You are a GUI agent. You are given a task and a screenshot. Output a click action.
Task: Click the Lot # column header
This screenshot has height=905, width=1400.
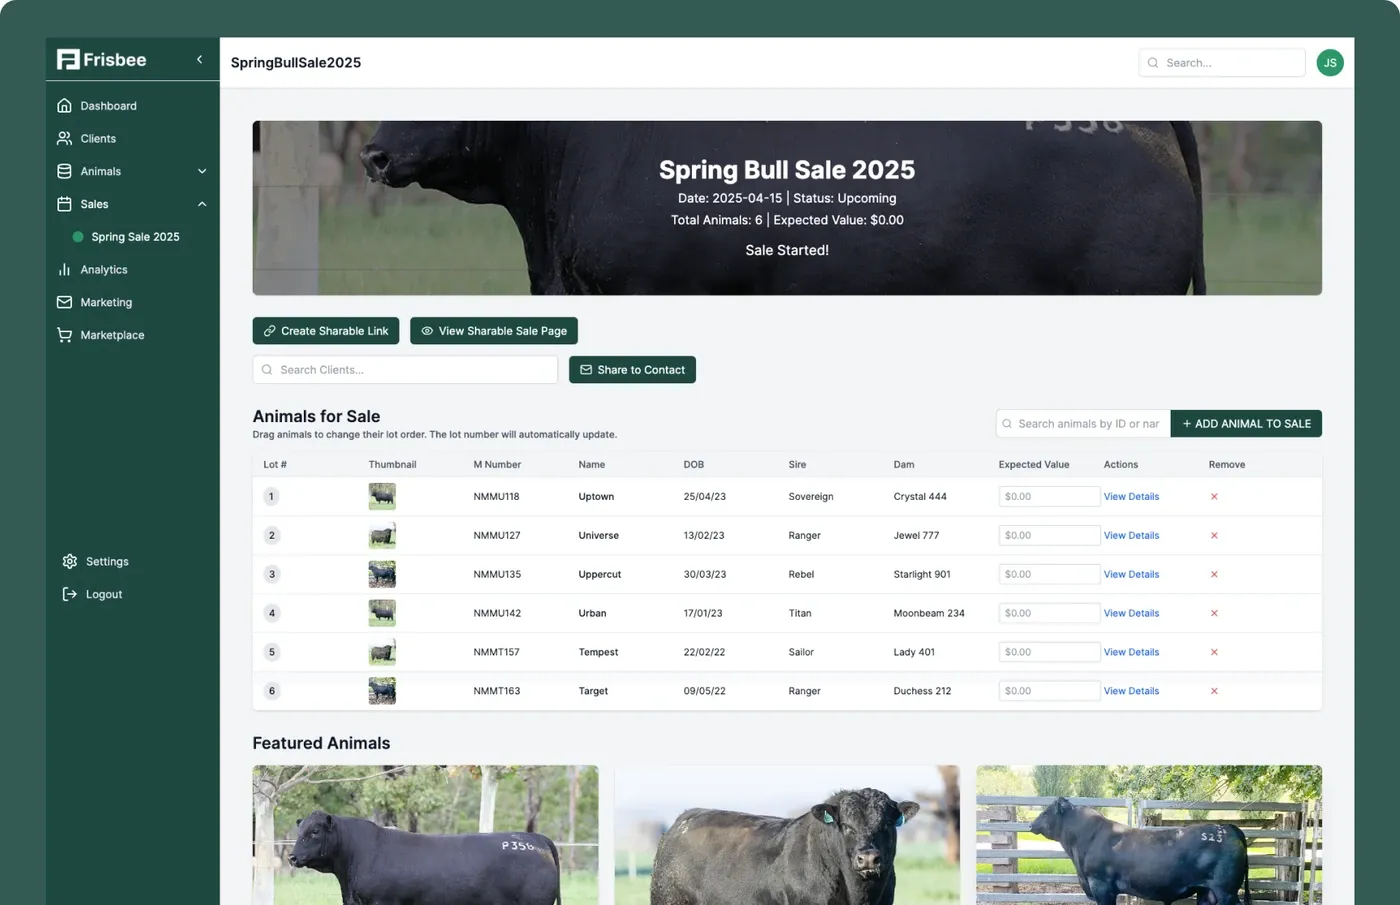(x=275, y=465)
